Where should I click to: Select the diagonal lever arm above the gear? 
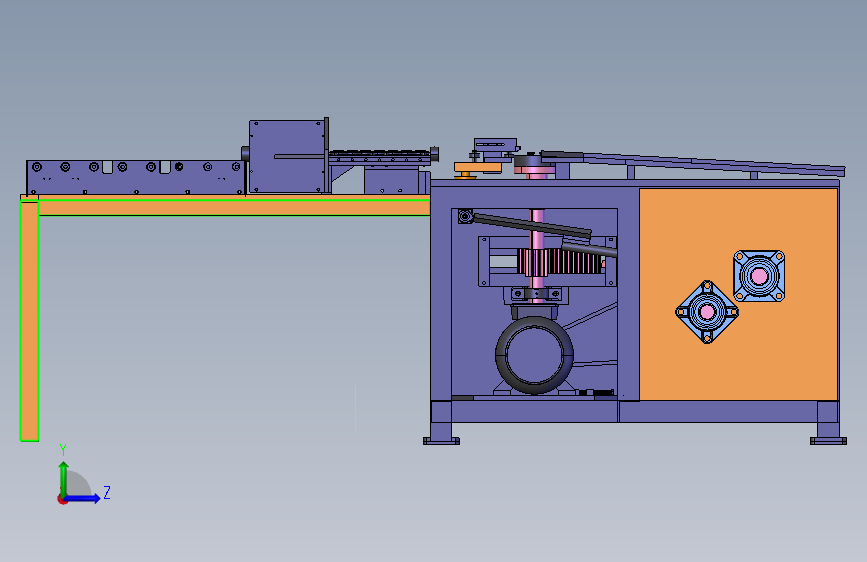[x=532, y=226]
